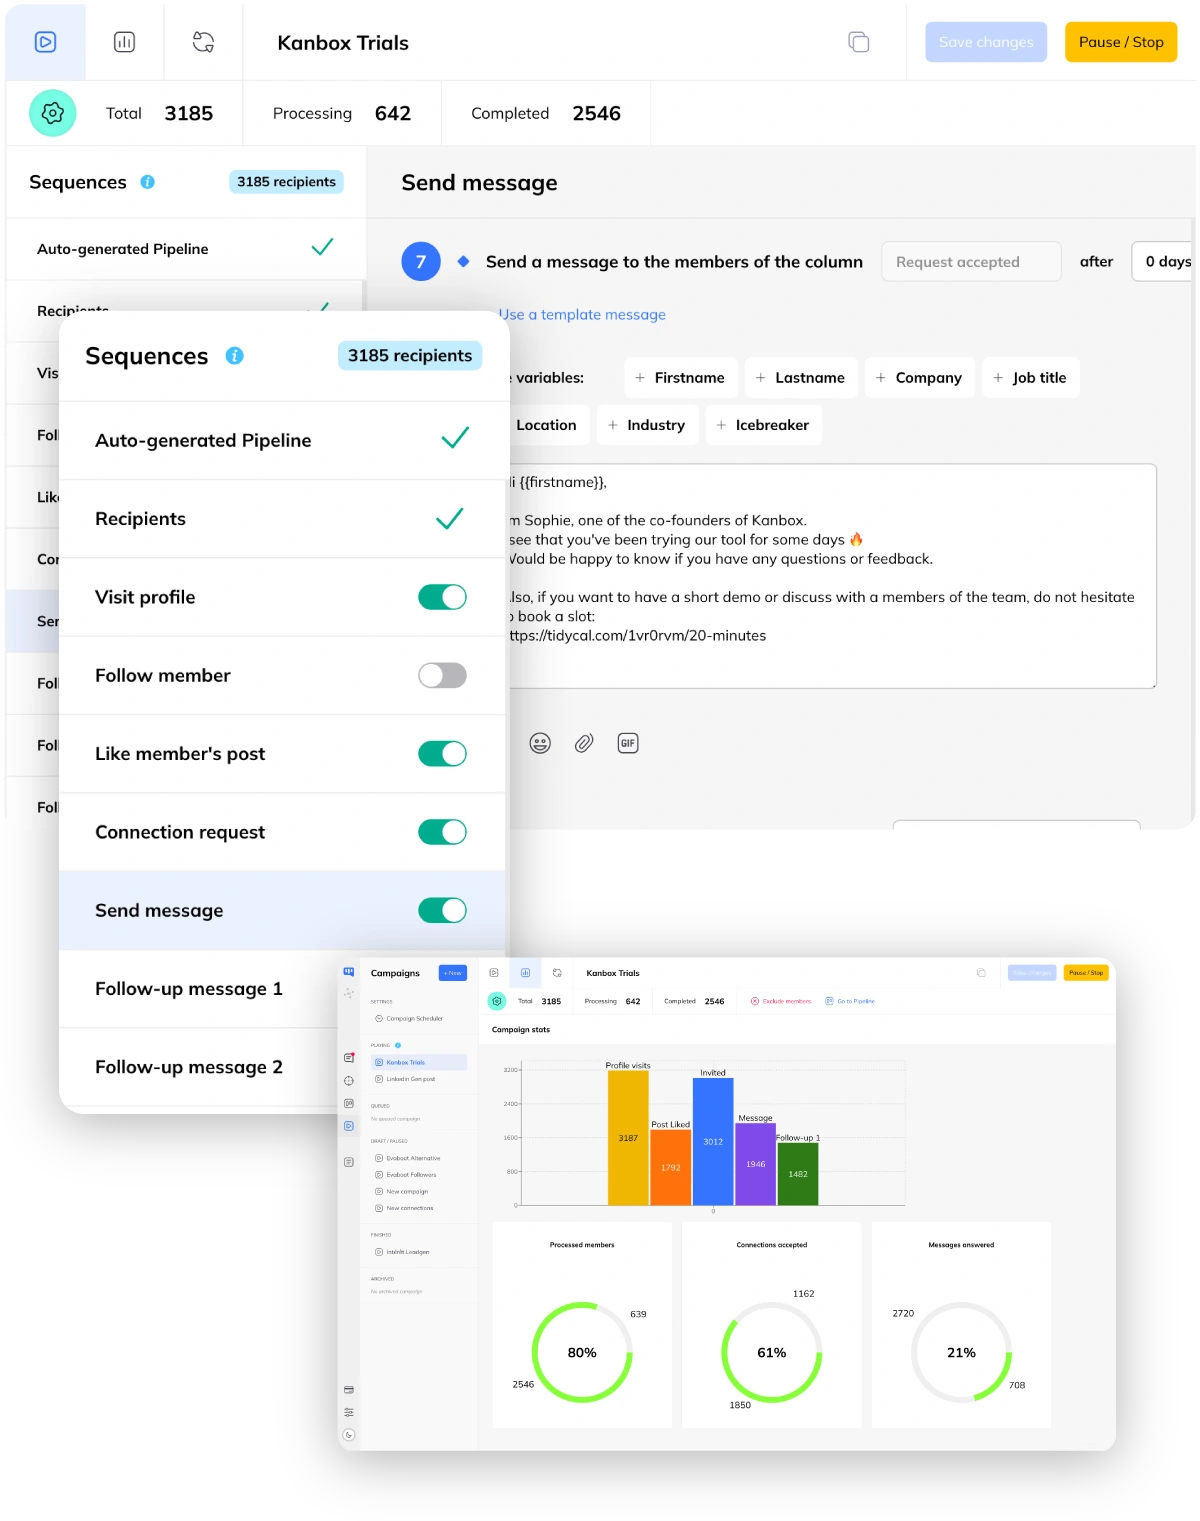The height and width of the screenshot is (1521, 1200).
Task: Insert the Industry variable
Action: [x=647, y=425]
